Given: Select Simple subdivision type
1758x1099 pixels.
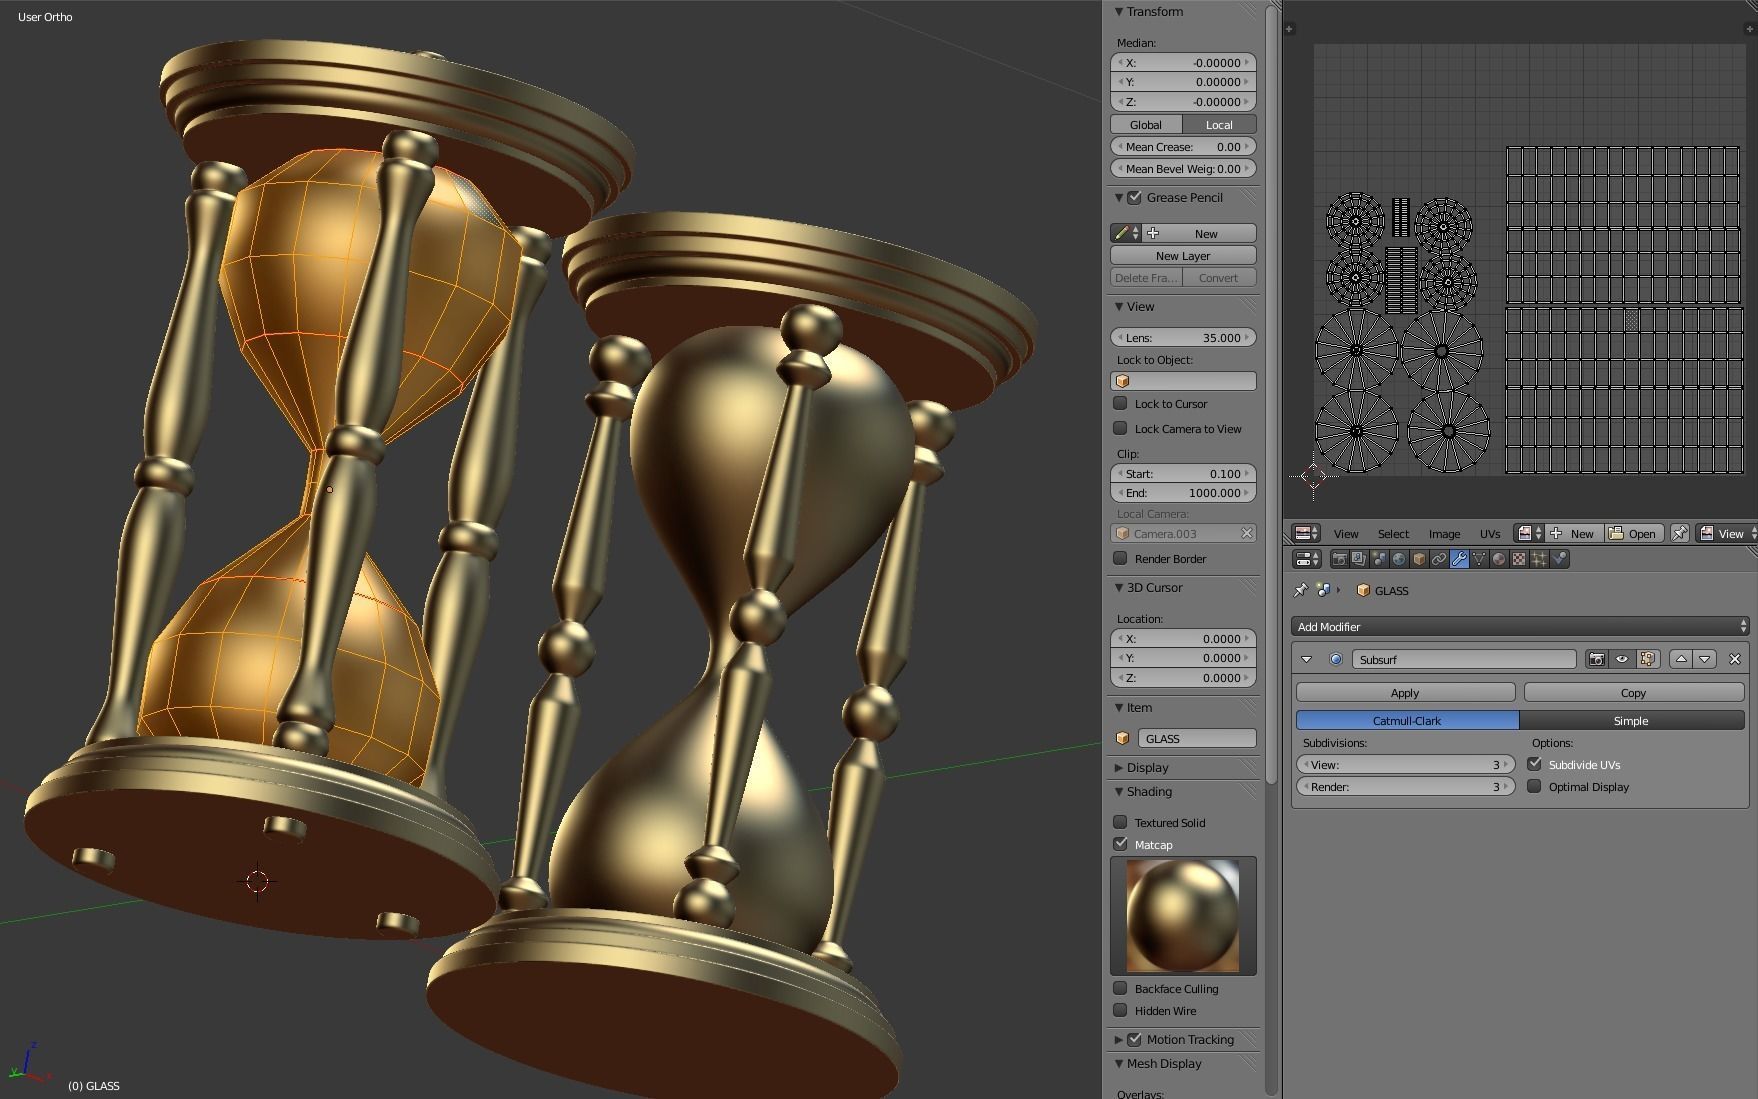Looking at the screenshot, I should 1631,720.
